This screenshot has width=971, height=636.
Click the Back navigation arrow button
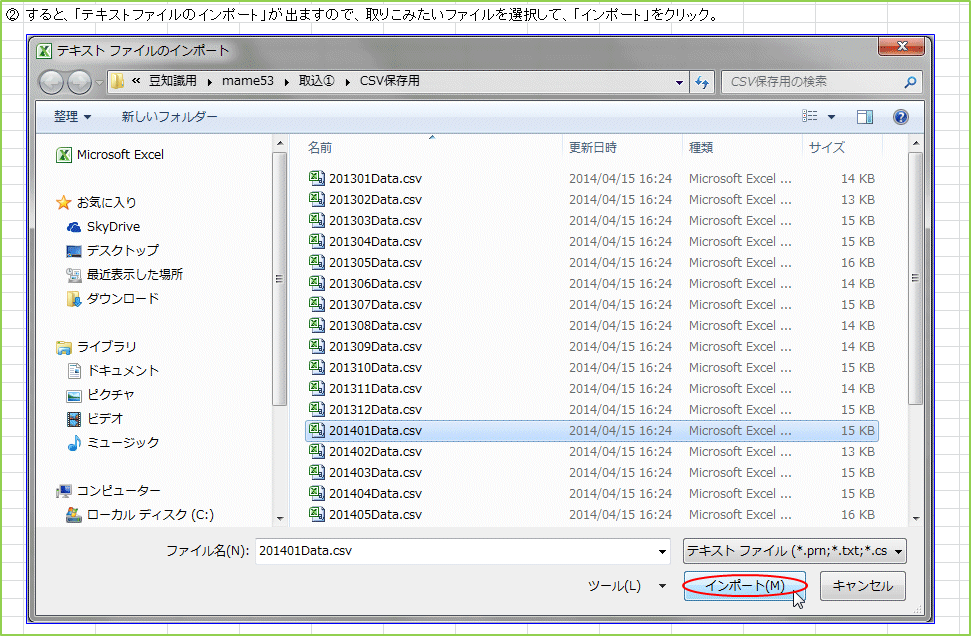tap(51, 82)
